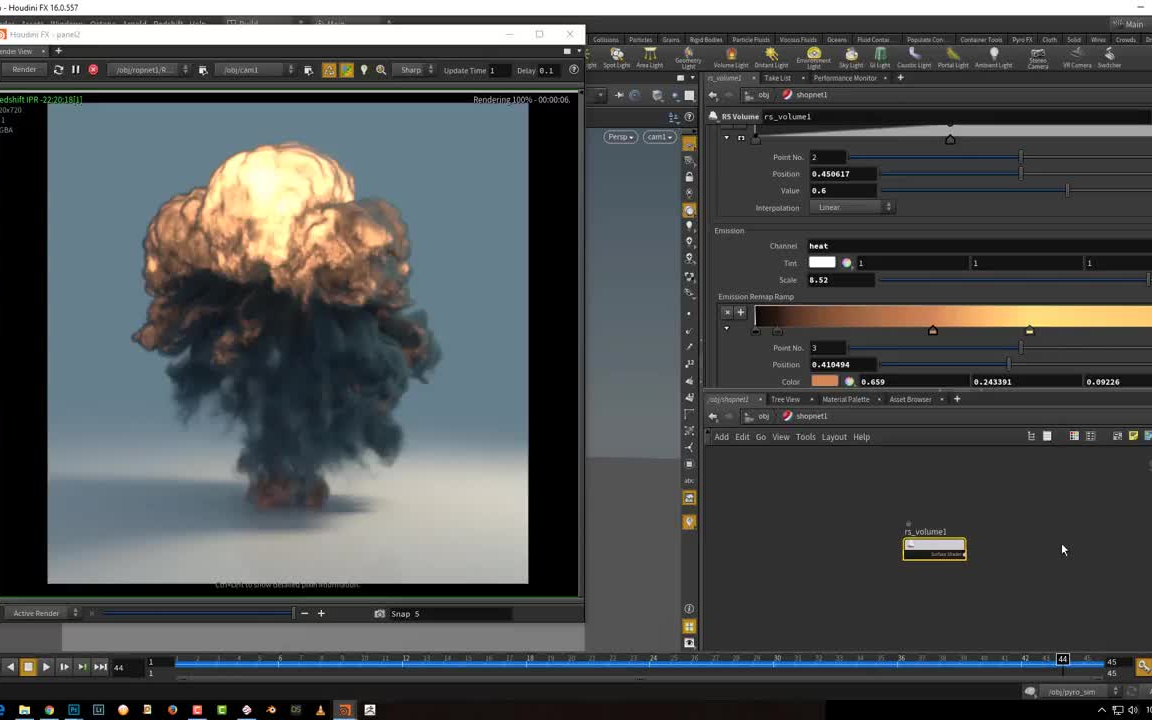Image resolution: width=1152 pixels, height=720 pixels.
Task: Click the Emission Tint white color swatch
Action: [x=822, y=262]
